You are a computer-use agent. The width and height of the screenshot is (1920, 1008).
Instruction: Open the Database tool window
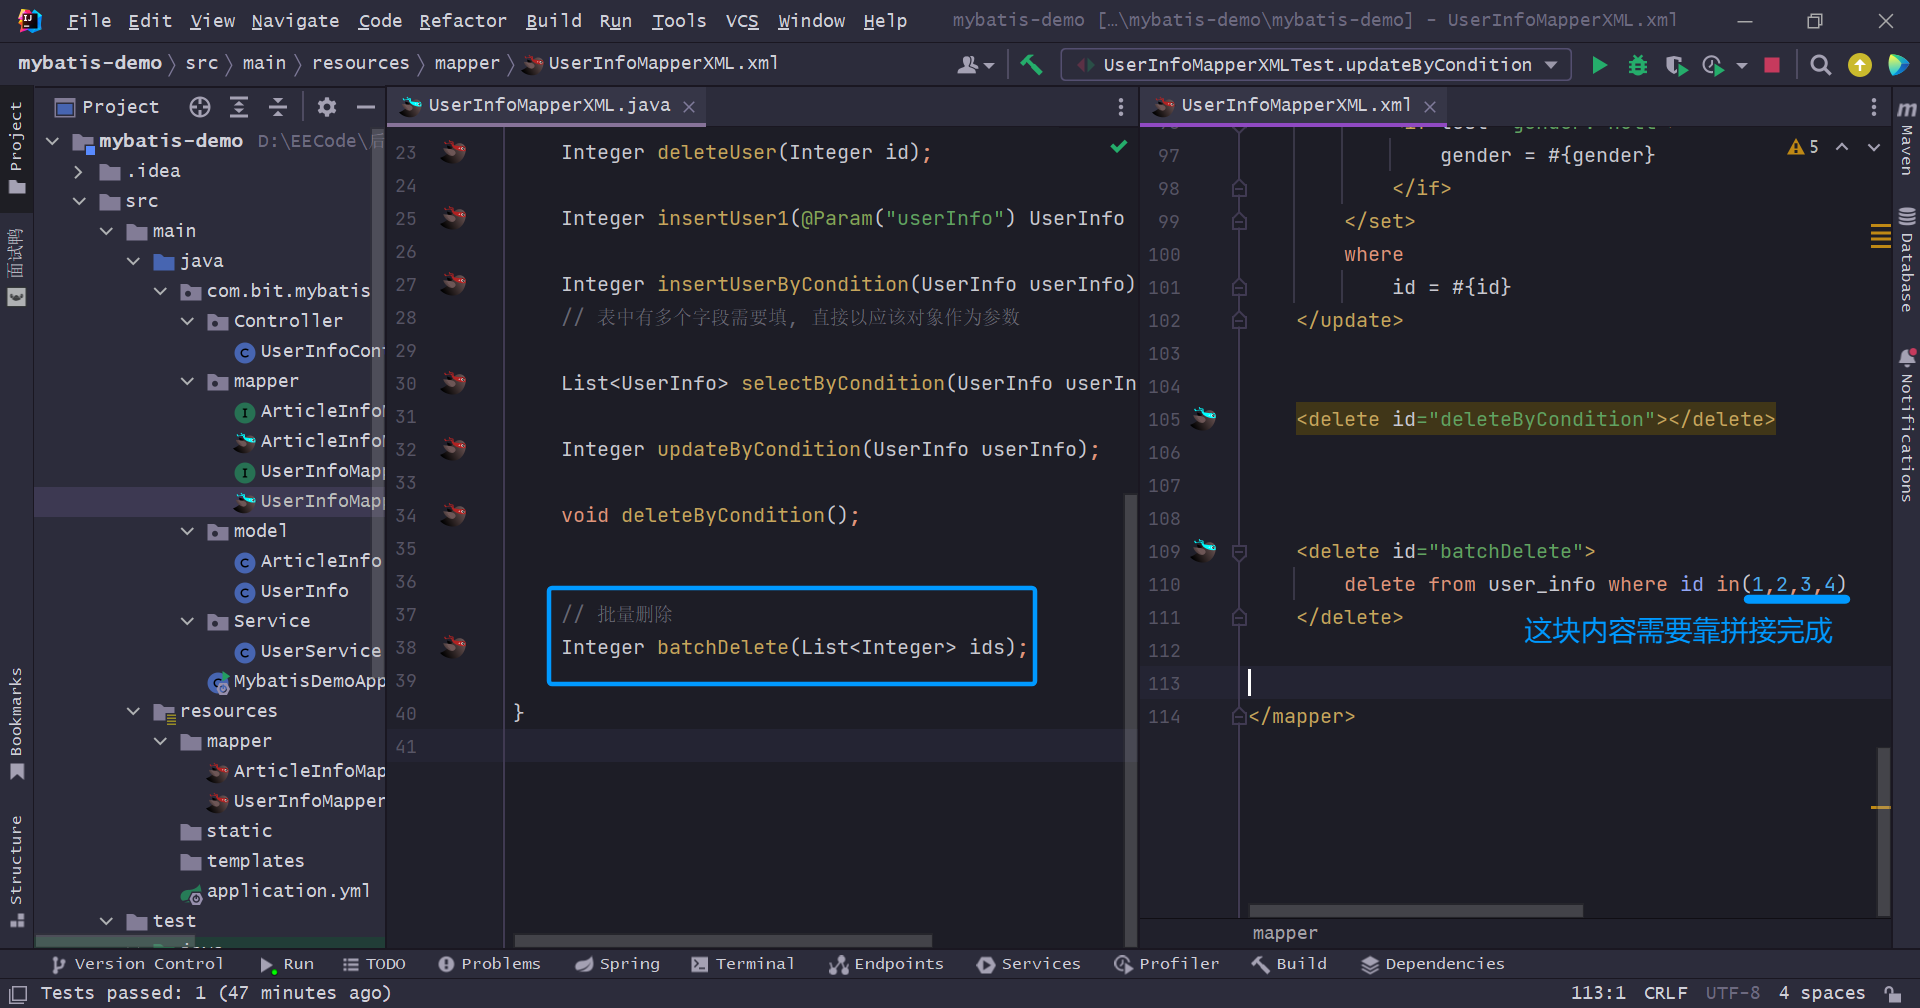(1906, 260)
